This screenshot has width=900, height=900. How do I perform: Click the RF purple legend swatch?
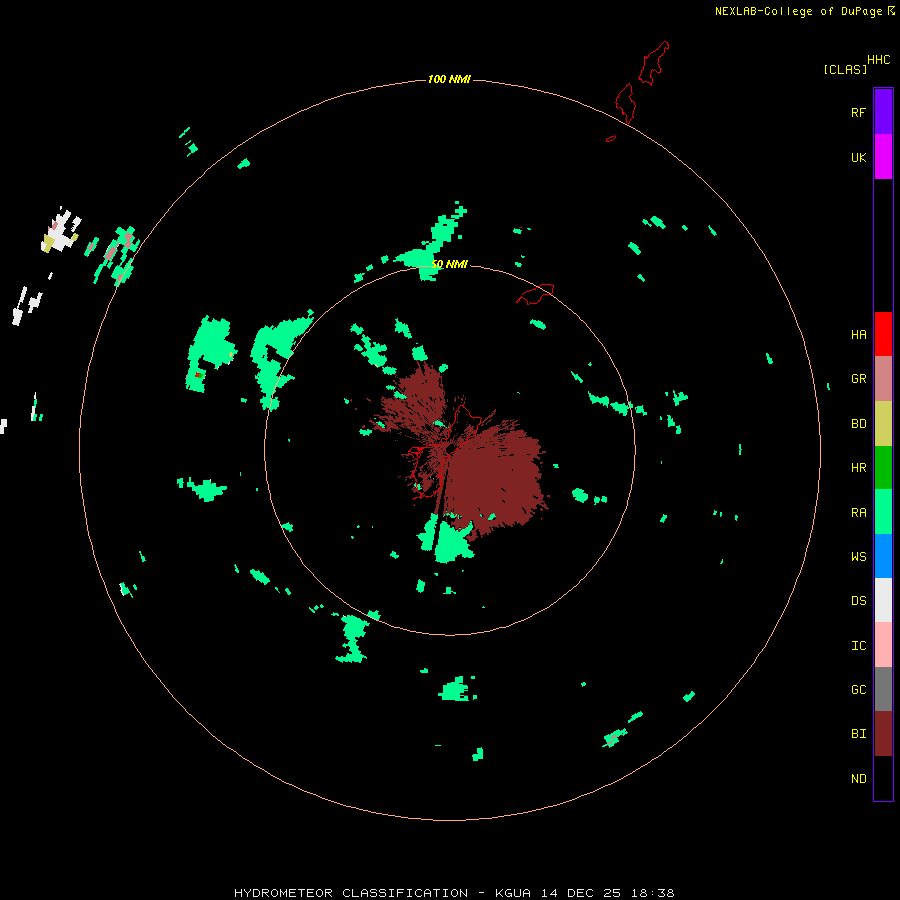(x=883, y=112)
